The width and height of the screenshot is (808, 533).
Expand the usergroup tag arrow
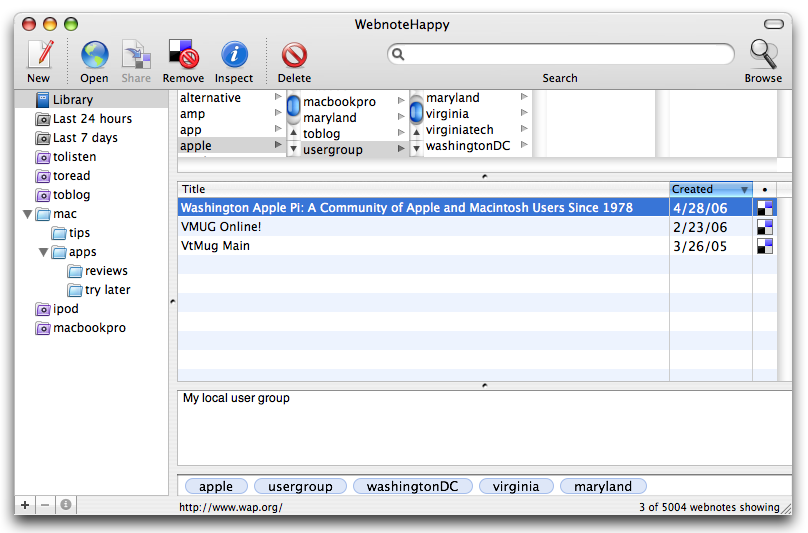coord(401,149)
